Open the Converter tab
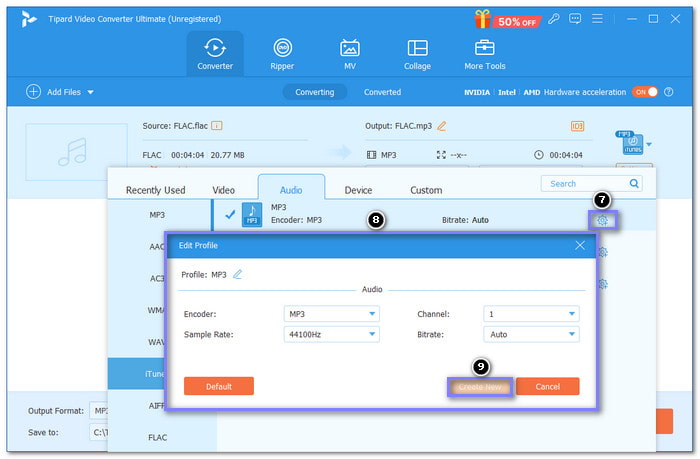The image size is (700, 459). (x=215, y=54)
